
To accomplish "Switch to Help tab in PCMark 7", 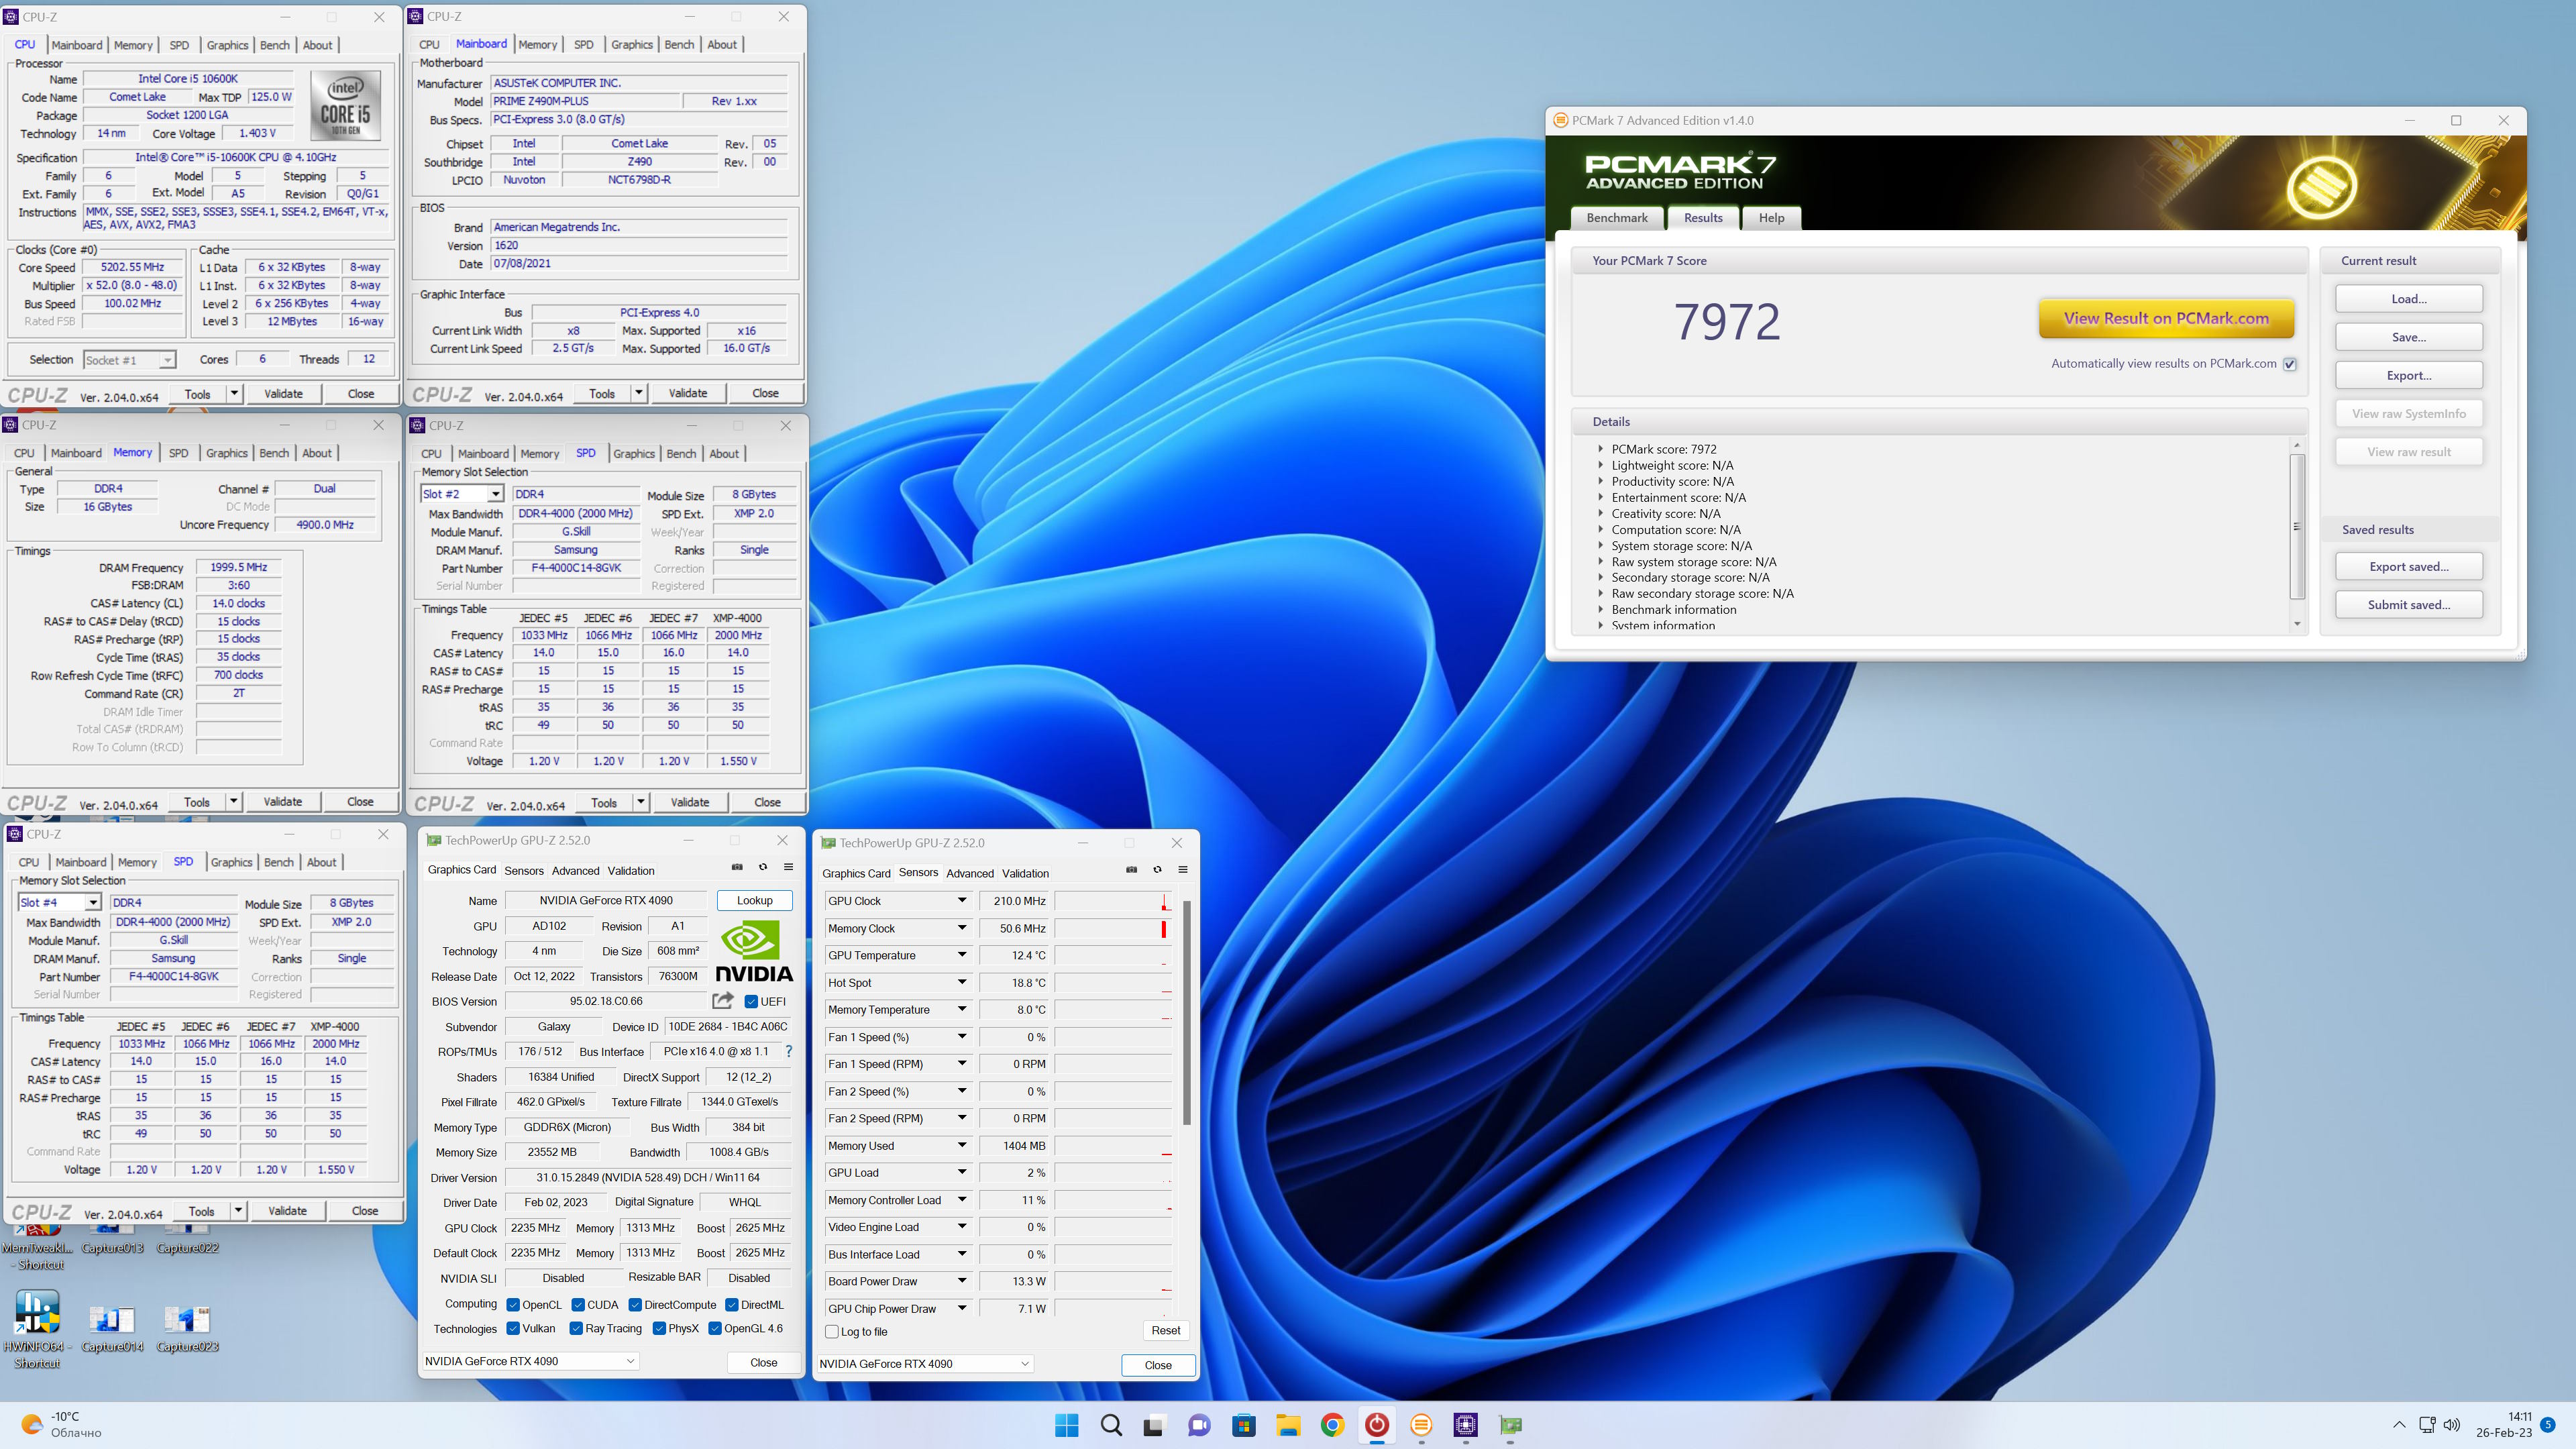I will click(1771, 218).
